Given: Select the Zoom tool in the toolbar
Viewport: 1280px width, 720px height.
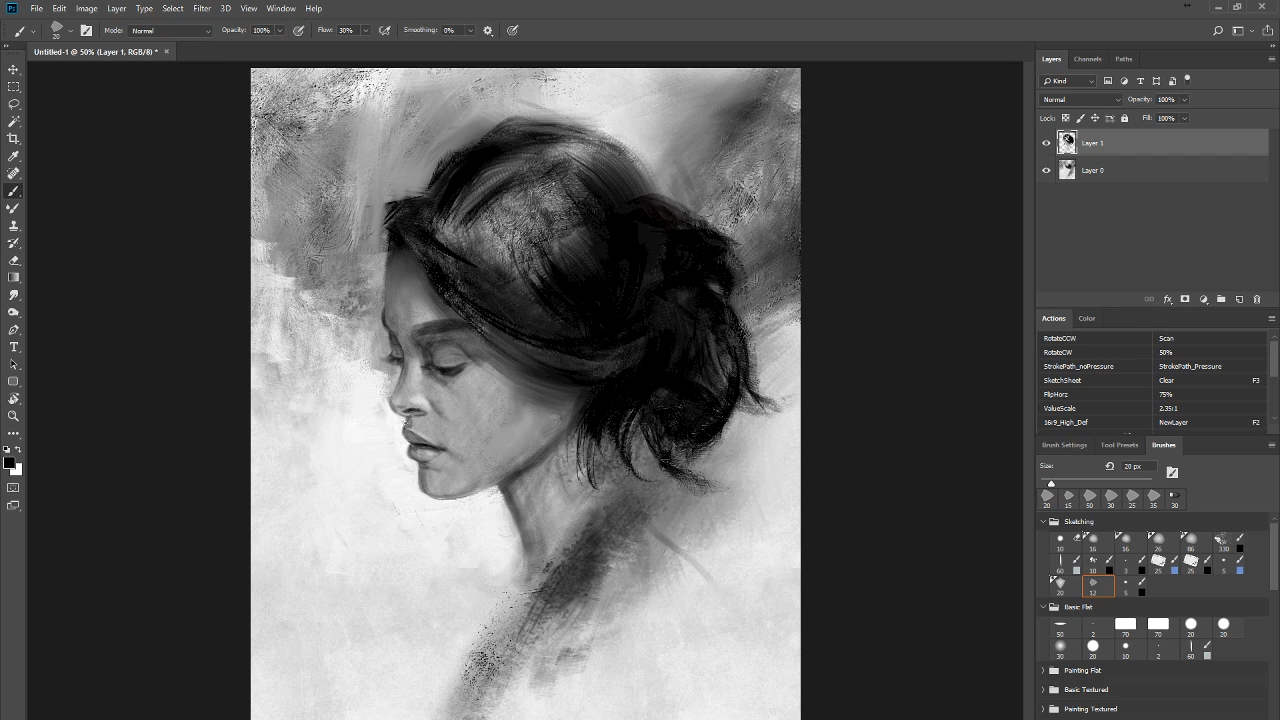Looking at the screenshot, I should pyautogui.click(x=13, y=416).
